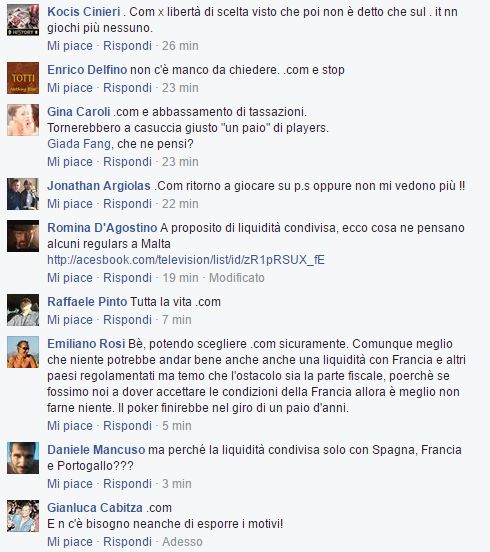Open Romina D'Agostino's avatar
The height and width of the screenshot is (552, 490).
(23, 236)
